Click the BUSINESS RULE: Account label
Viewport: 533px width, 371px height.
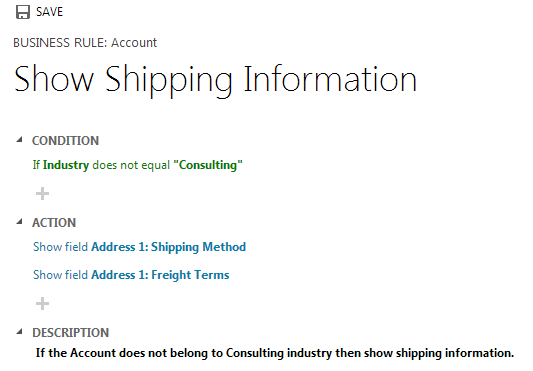pos(85,43)
